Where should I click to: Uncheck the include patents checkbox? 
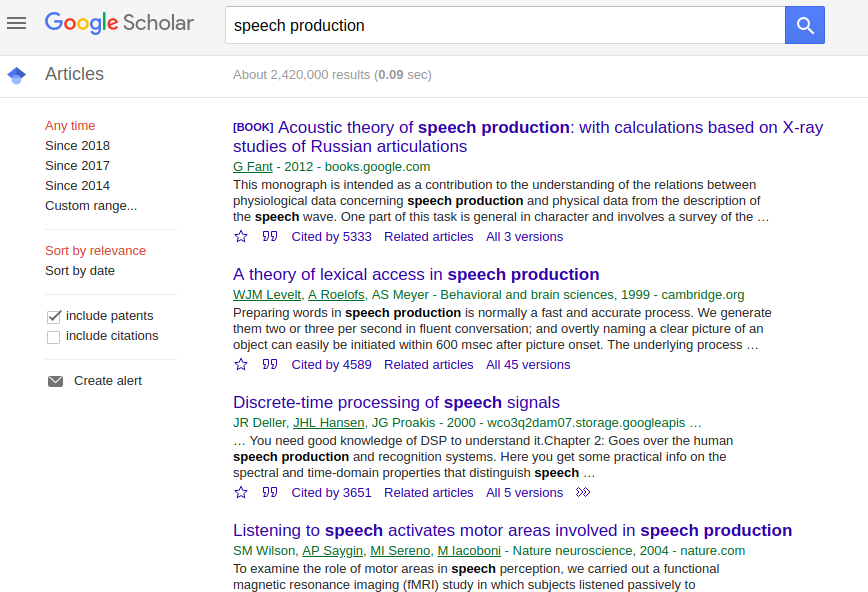tap(54, 316)
